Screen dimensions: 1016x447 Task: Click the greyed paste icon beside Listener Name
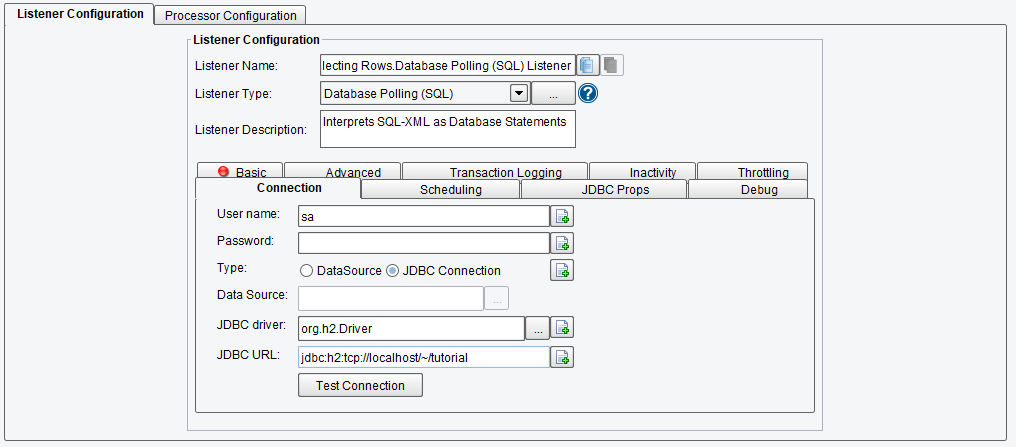click(612, 65)
